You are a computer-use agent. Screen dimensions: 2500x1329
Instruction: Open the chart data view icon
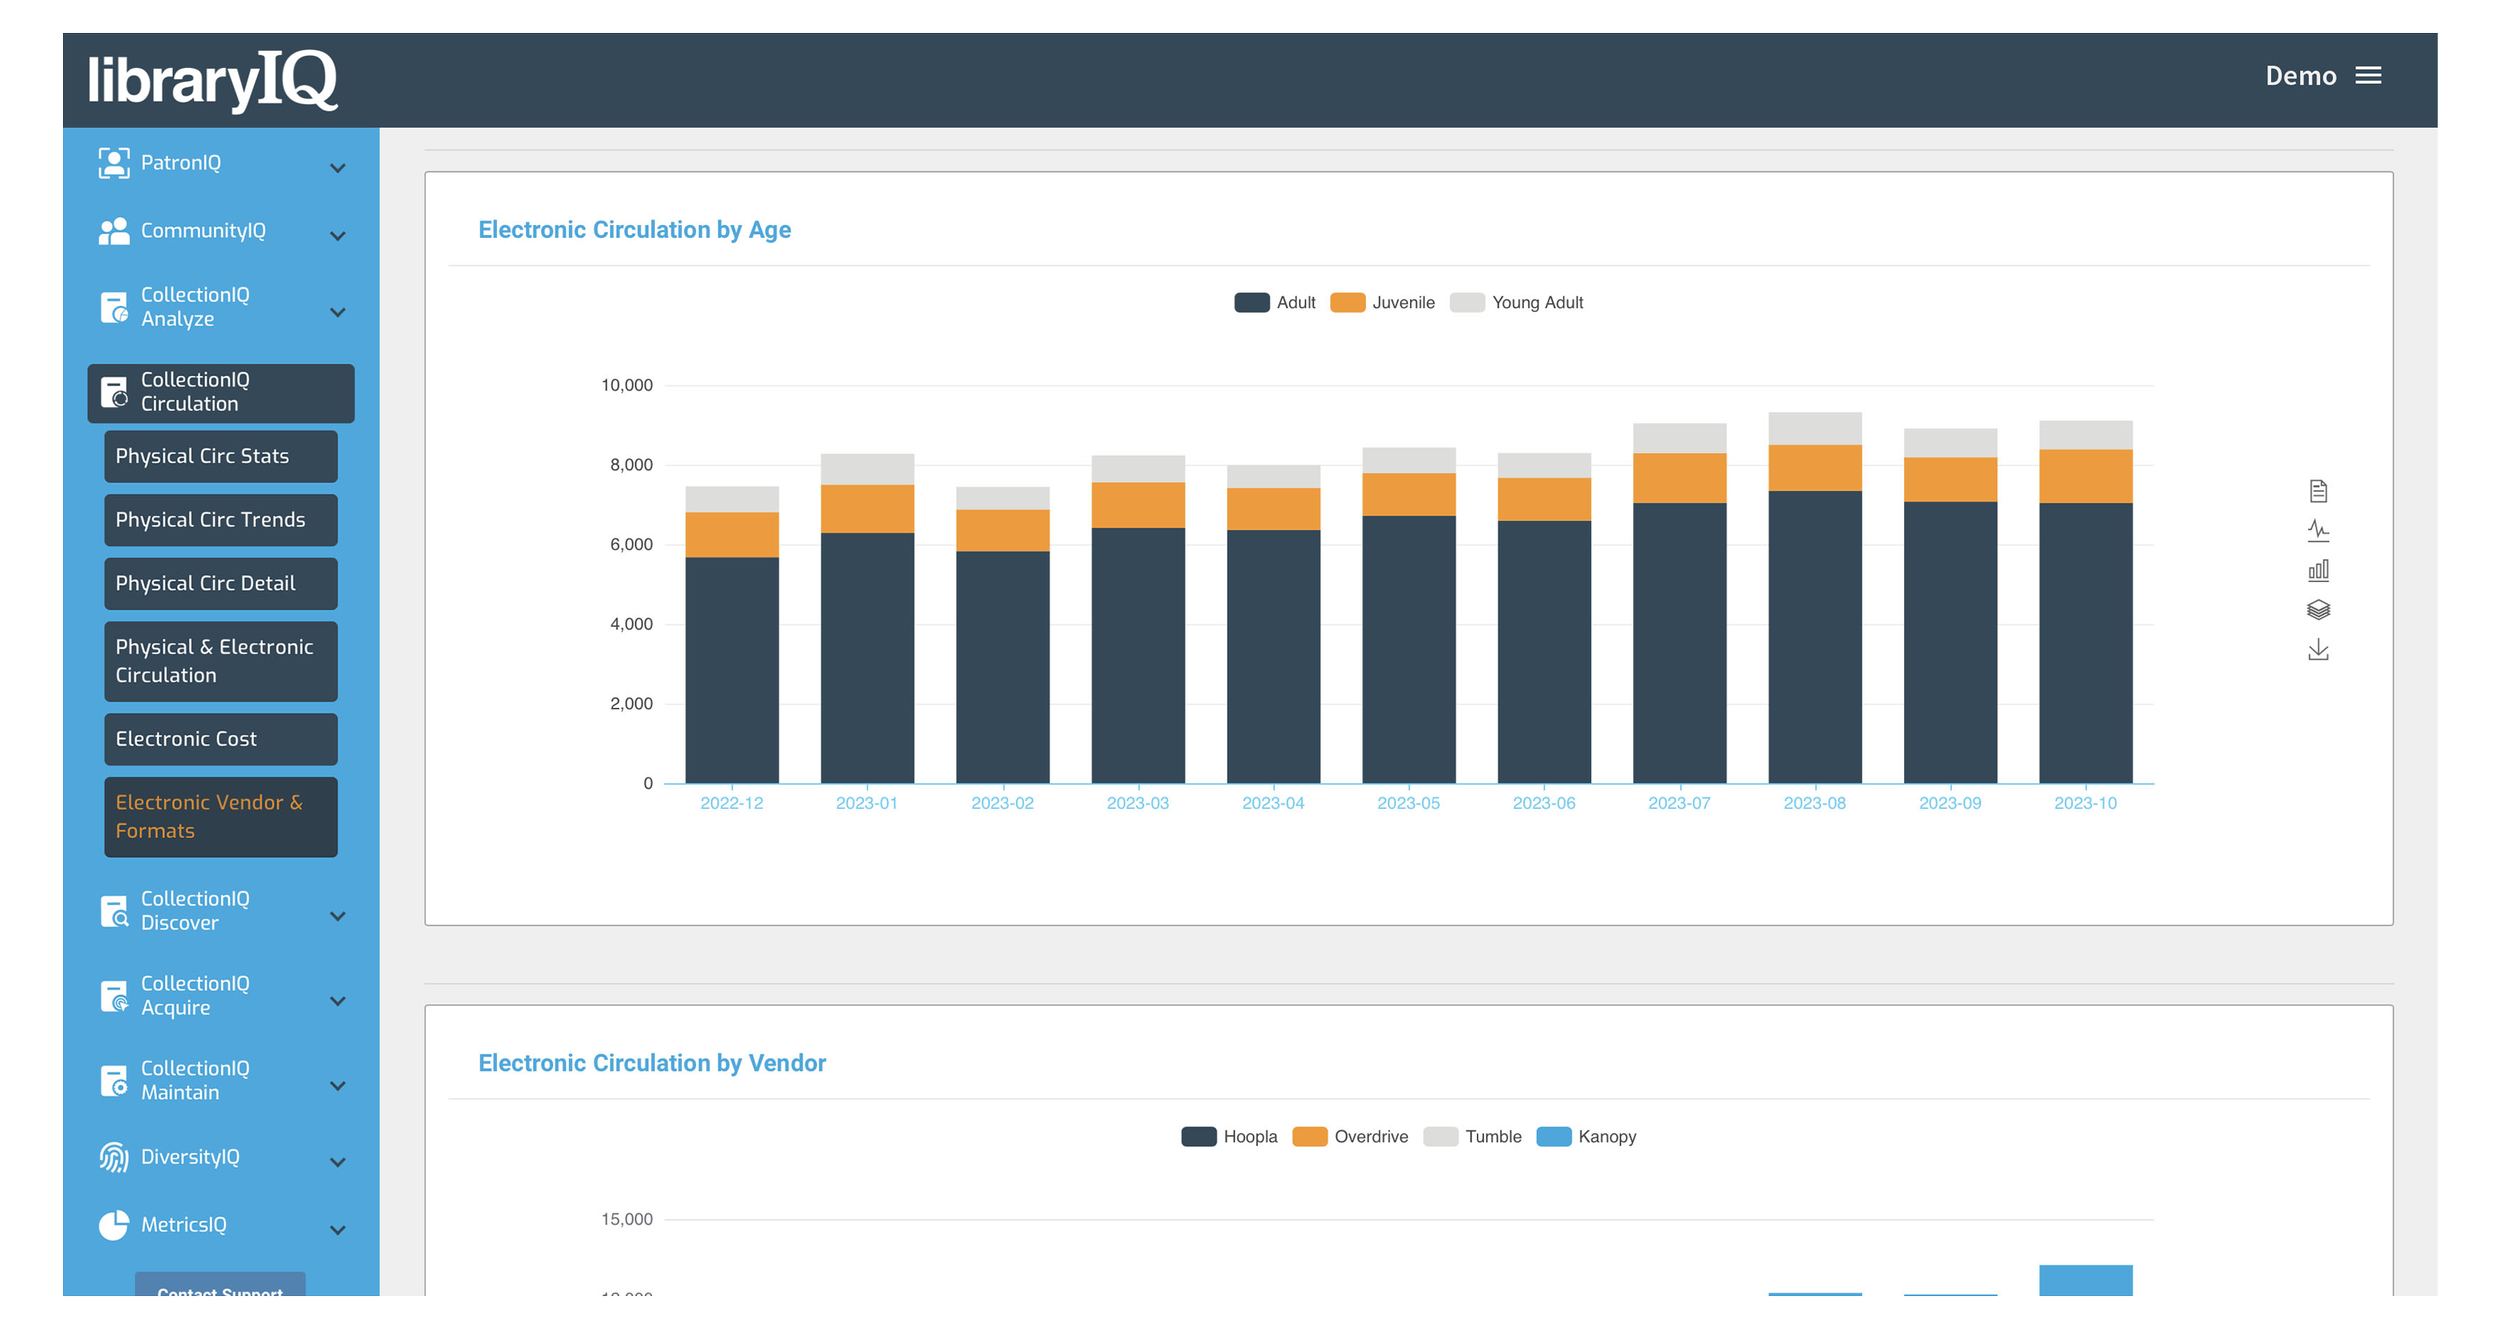click(x=2318, y=491)
